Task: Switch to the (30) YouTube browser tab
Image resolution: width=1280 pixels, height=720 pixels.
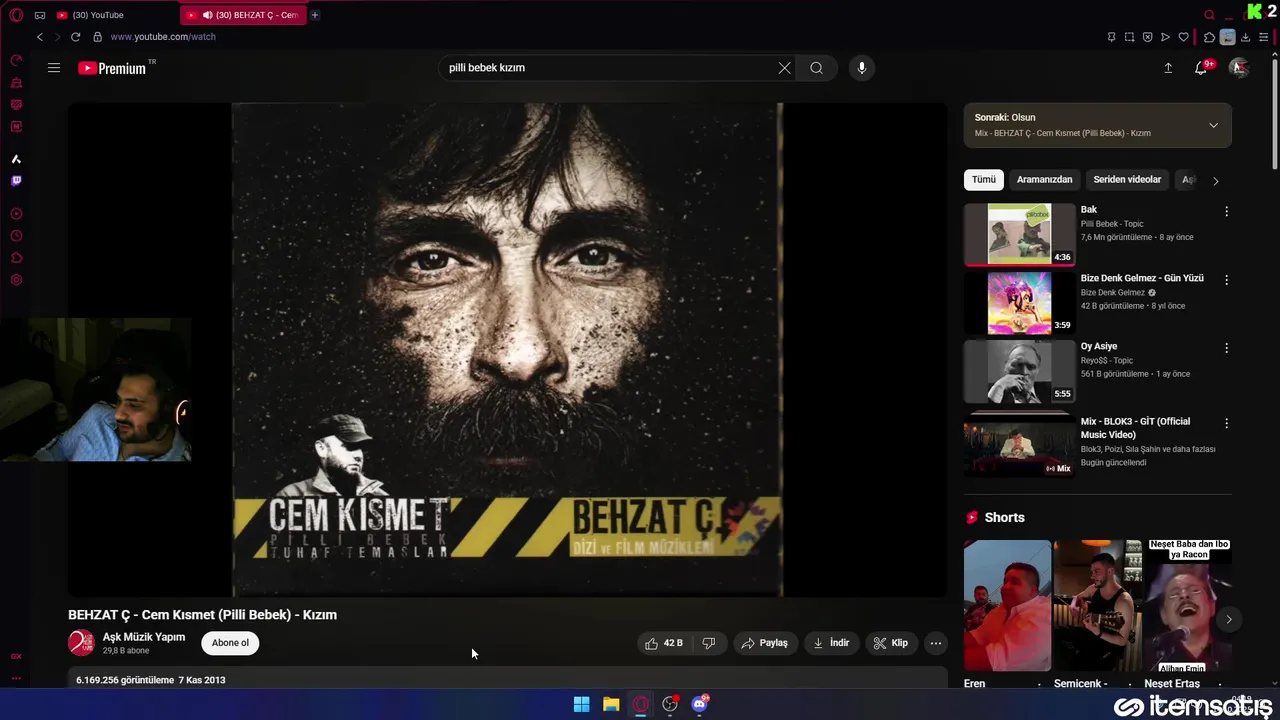Action: pos(114,15)
